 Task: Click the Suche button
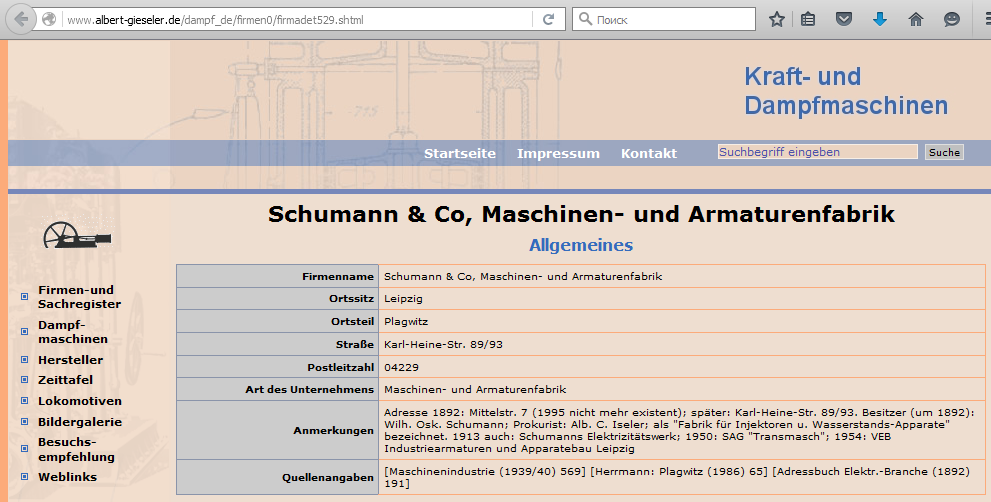pos(944,152)
